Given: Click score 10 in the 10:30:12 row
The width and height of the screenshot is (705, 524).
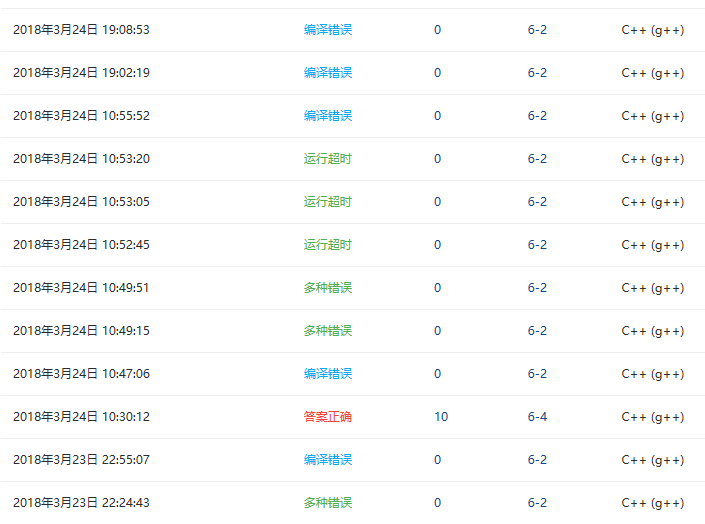Looking at the screenshot, I should click(x=441, y=417).
